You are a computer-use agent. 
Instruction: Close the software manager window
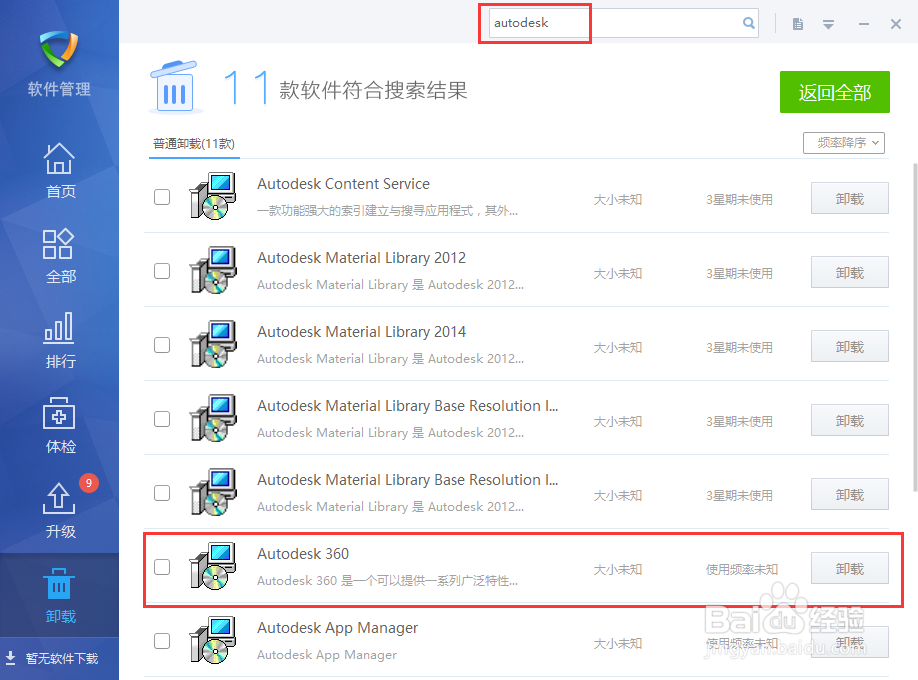click(x=896, y=24)
